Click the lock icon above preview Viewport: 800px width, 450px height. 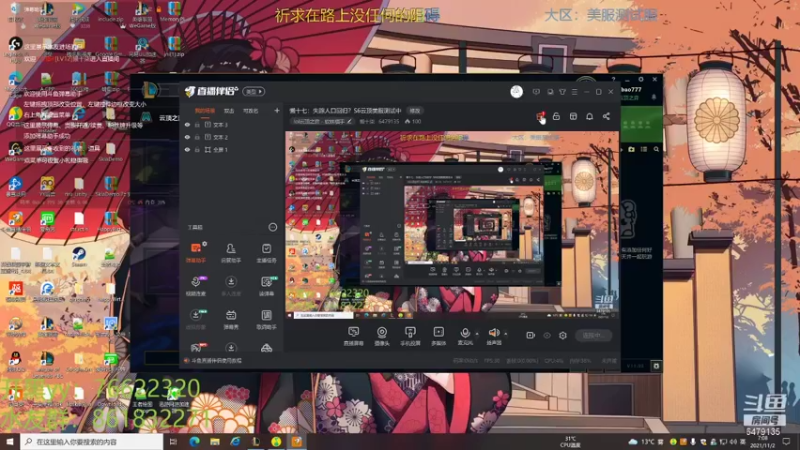556,116
